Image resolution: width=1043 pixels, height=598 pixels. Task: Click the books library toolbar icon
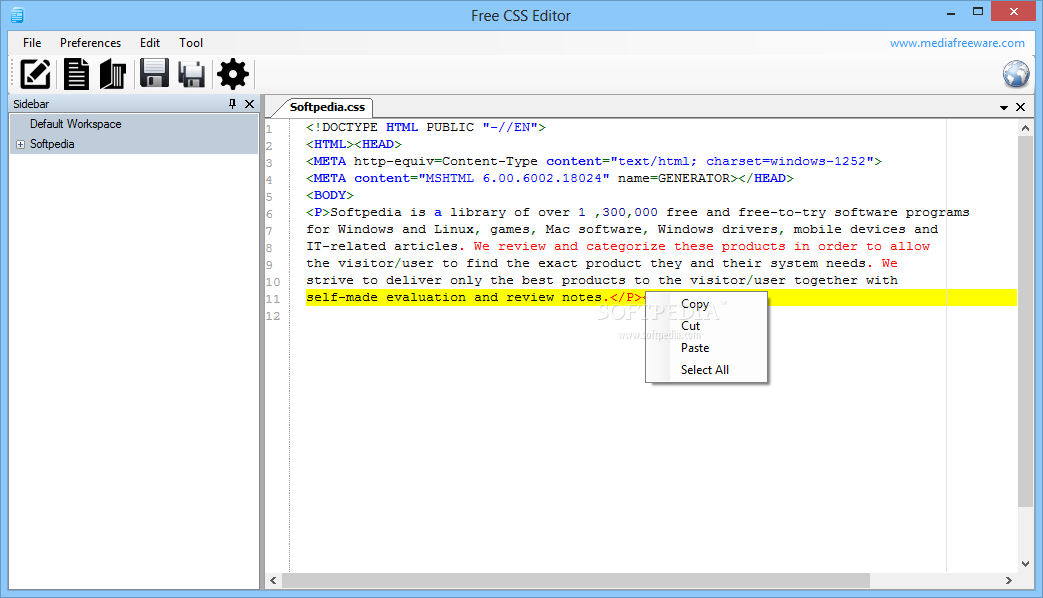tap(113, 74)
